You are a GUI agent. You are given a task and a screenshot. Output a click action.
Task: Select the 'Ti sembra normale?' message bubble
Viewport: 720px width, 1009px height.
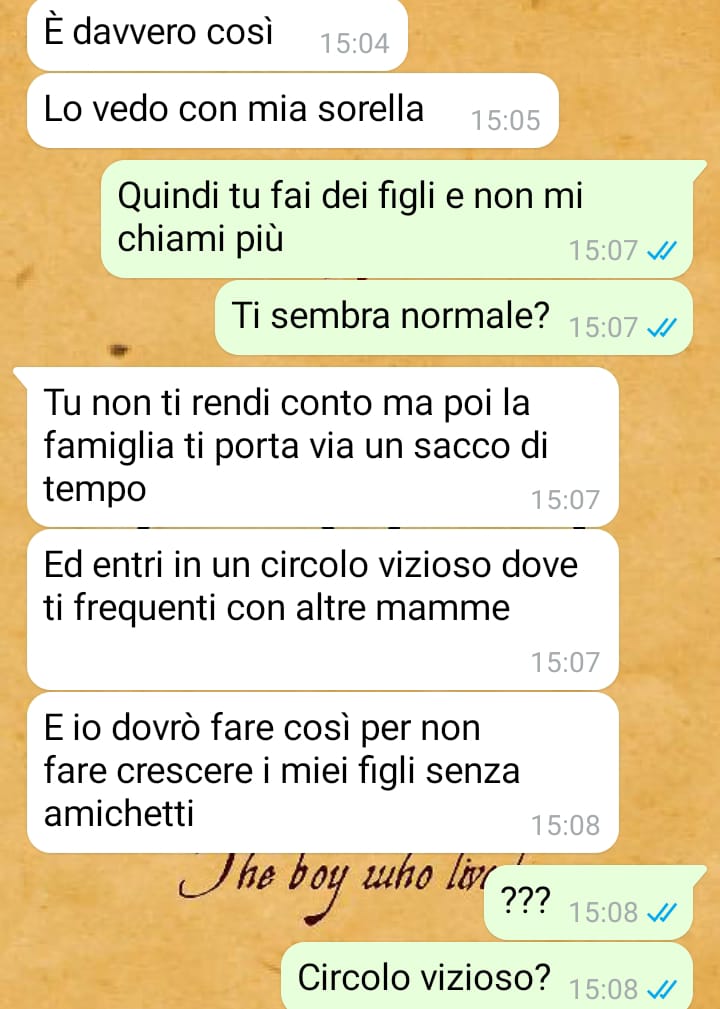pos(454,317)
